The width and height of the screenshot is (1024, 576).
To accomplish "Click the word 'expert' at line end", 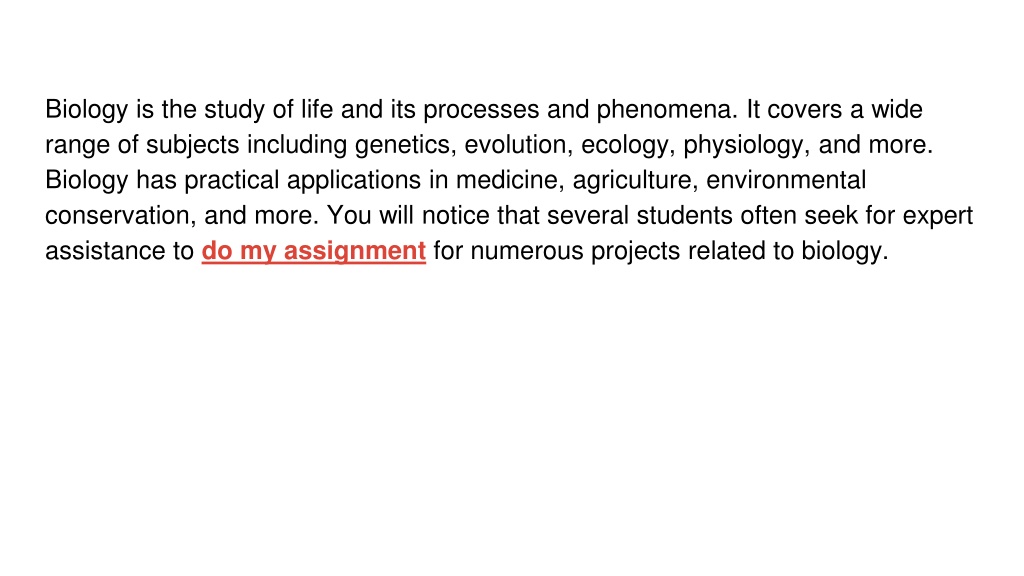I will coord(938,216).
